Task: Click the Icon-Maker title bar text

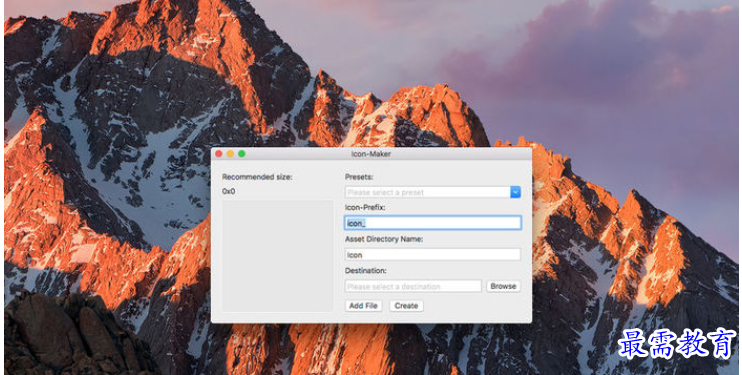Action: click(371, 154)
